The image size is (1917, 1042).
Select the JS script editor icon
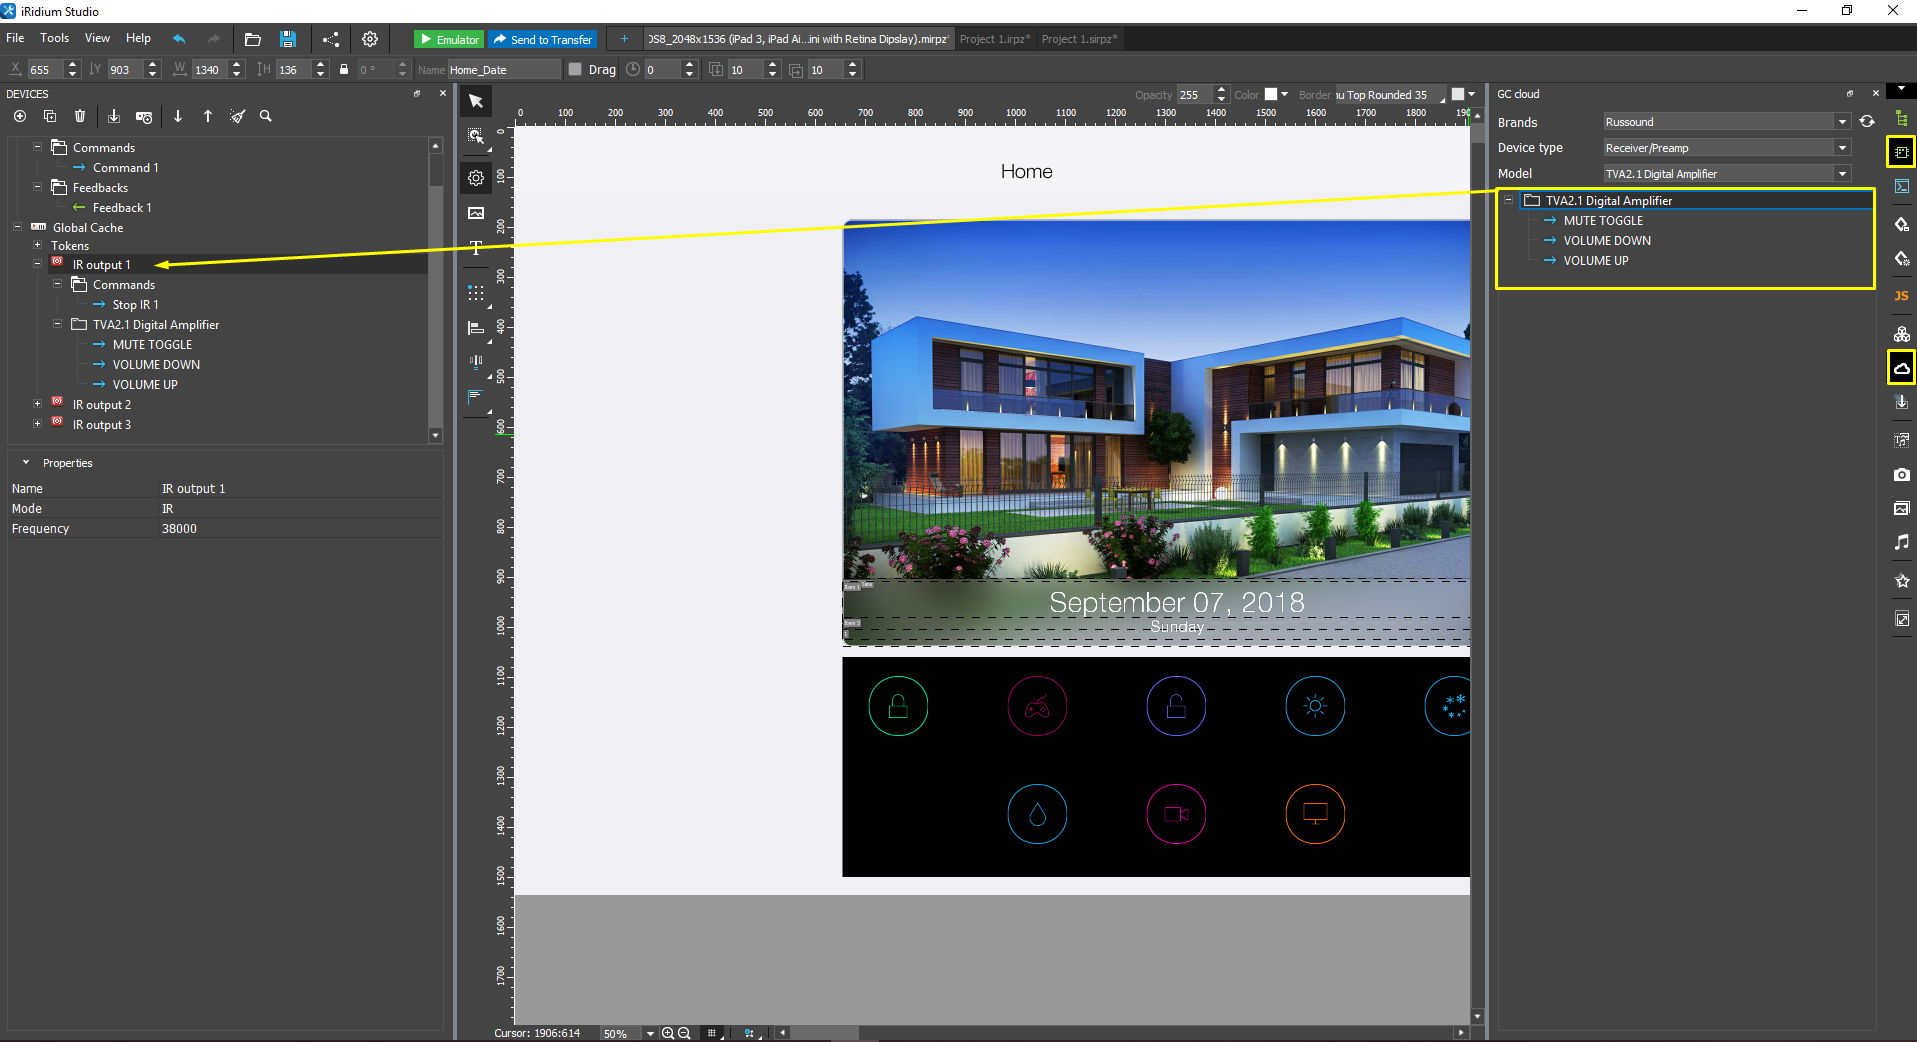(1902, 295)
